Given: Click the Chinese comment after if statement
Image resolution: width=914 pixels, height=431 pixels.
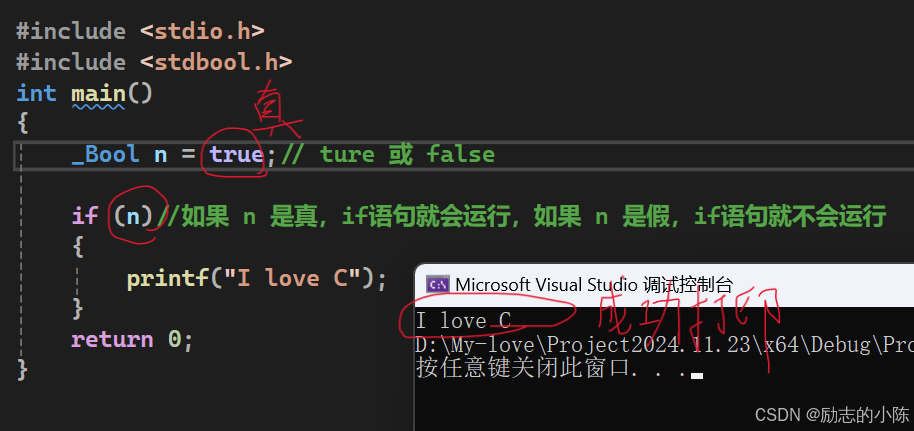Looking at the screenshot, I should [522, 216].
